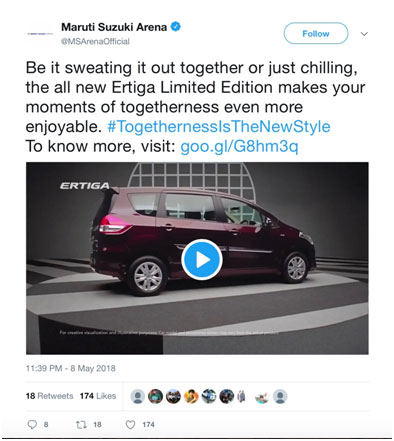394x441 pixels.
Task: Click the retweet arrows icon
Action: (x=81, y=424)
